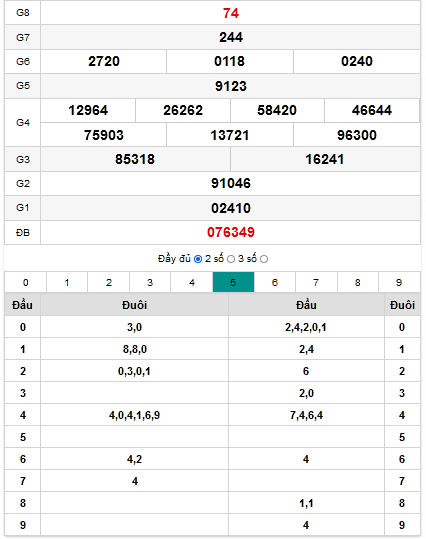This screenshot has width=426, height=539.
Task: Switch to digit filter tab 3
Action: tap(150, 282)
